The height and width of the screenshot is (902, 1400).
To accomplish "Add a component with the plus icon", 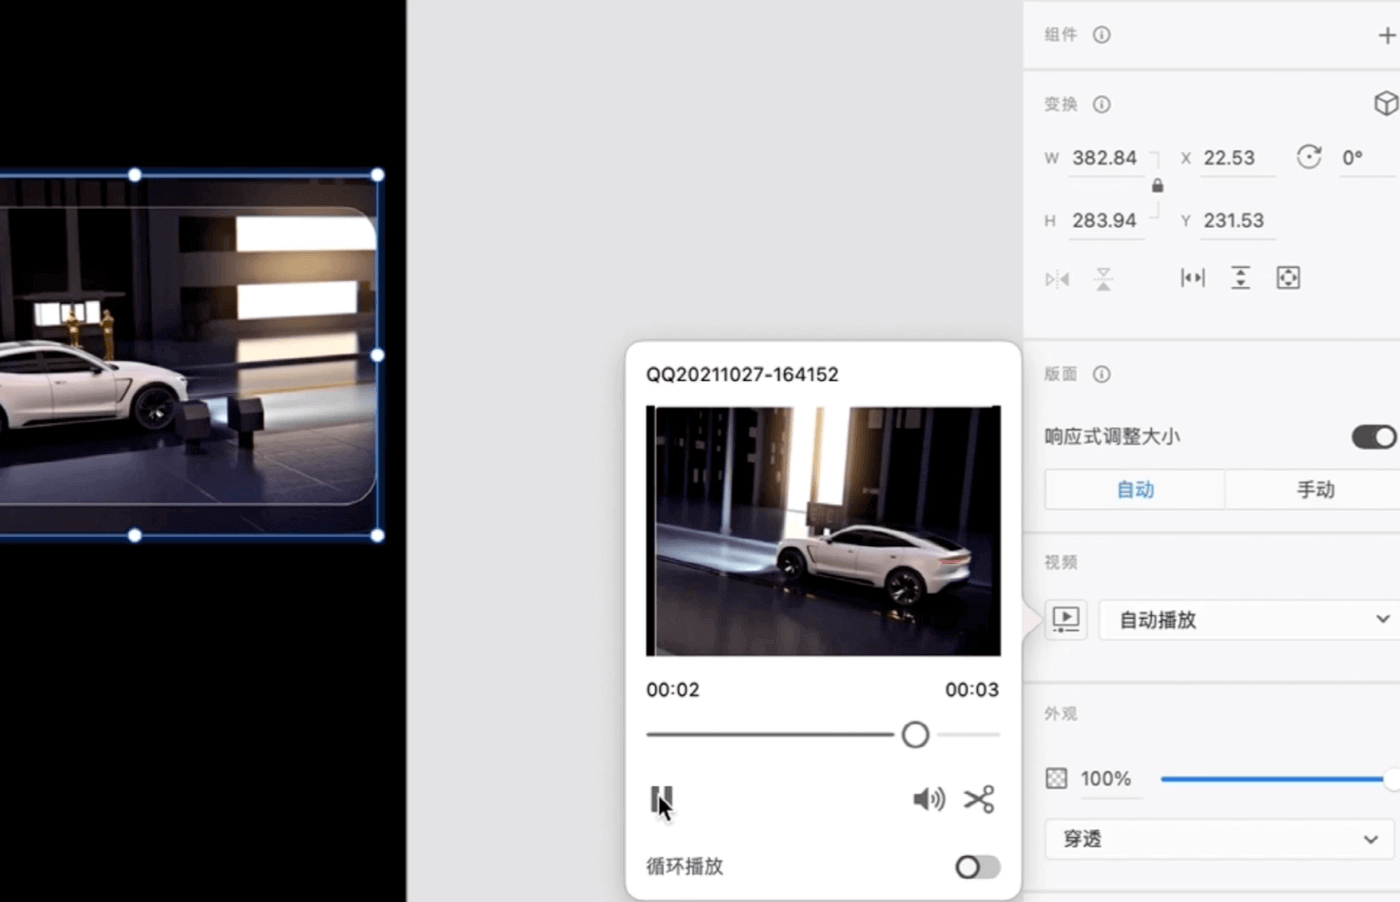I will [1387, 35].
